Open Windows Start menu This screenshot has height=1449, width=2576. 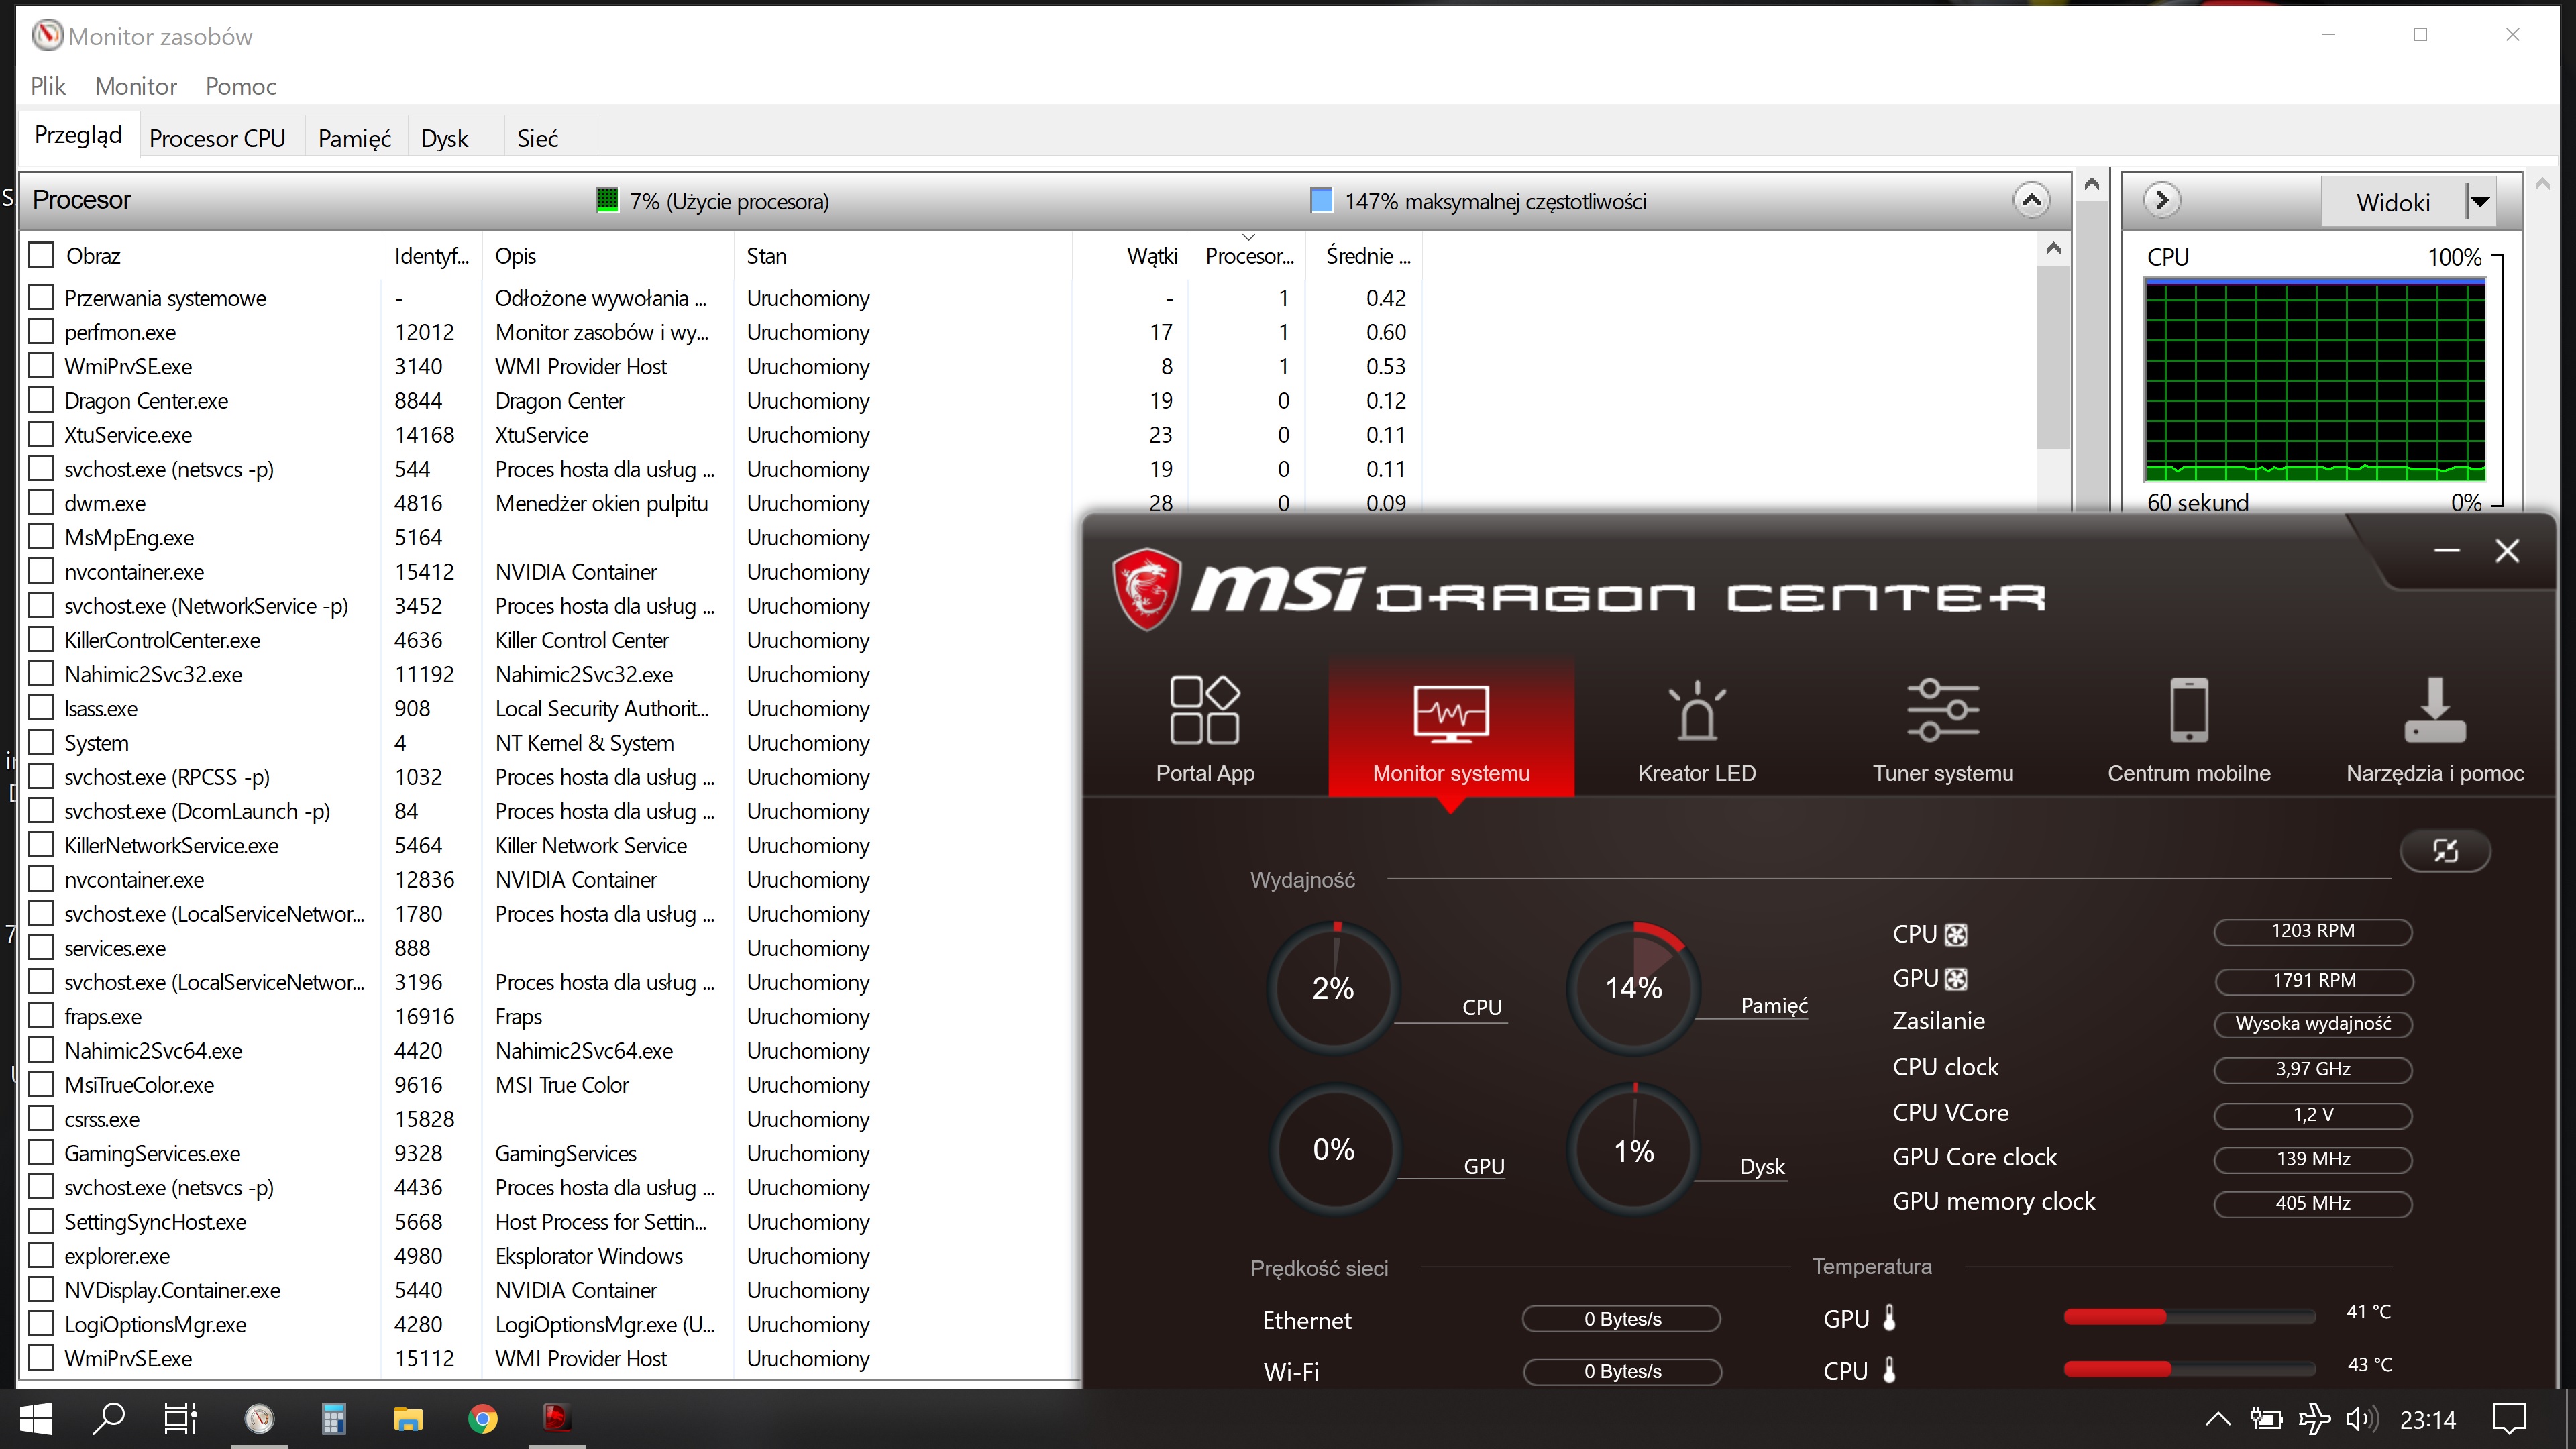[x=35, y=1418]
